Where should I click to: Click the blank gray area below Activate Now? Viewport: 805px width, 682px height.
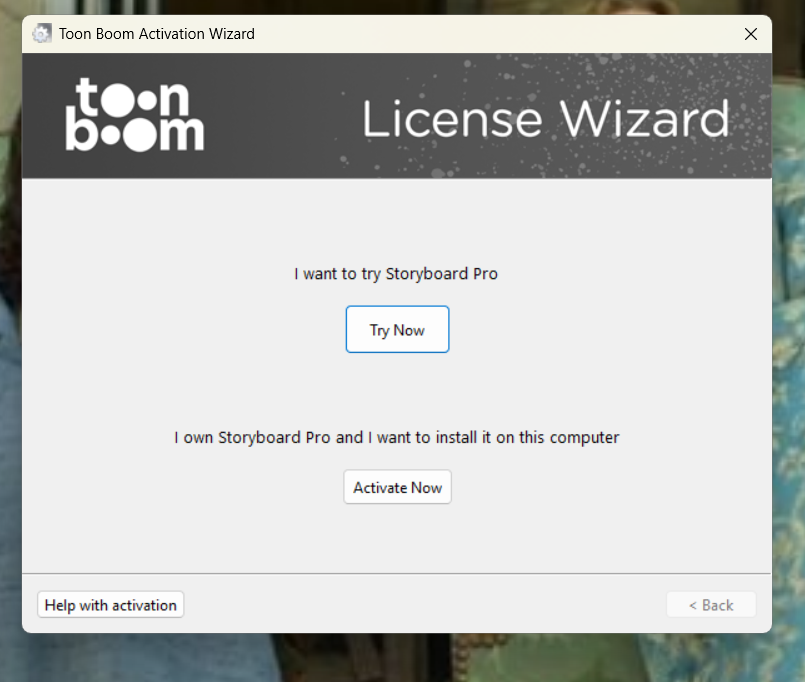click(396, 537)
